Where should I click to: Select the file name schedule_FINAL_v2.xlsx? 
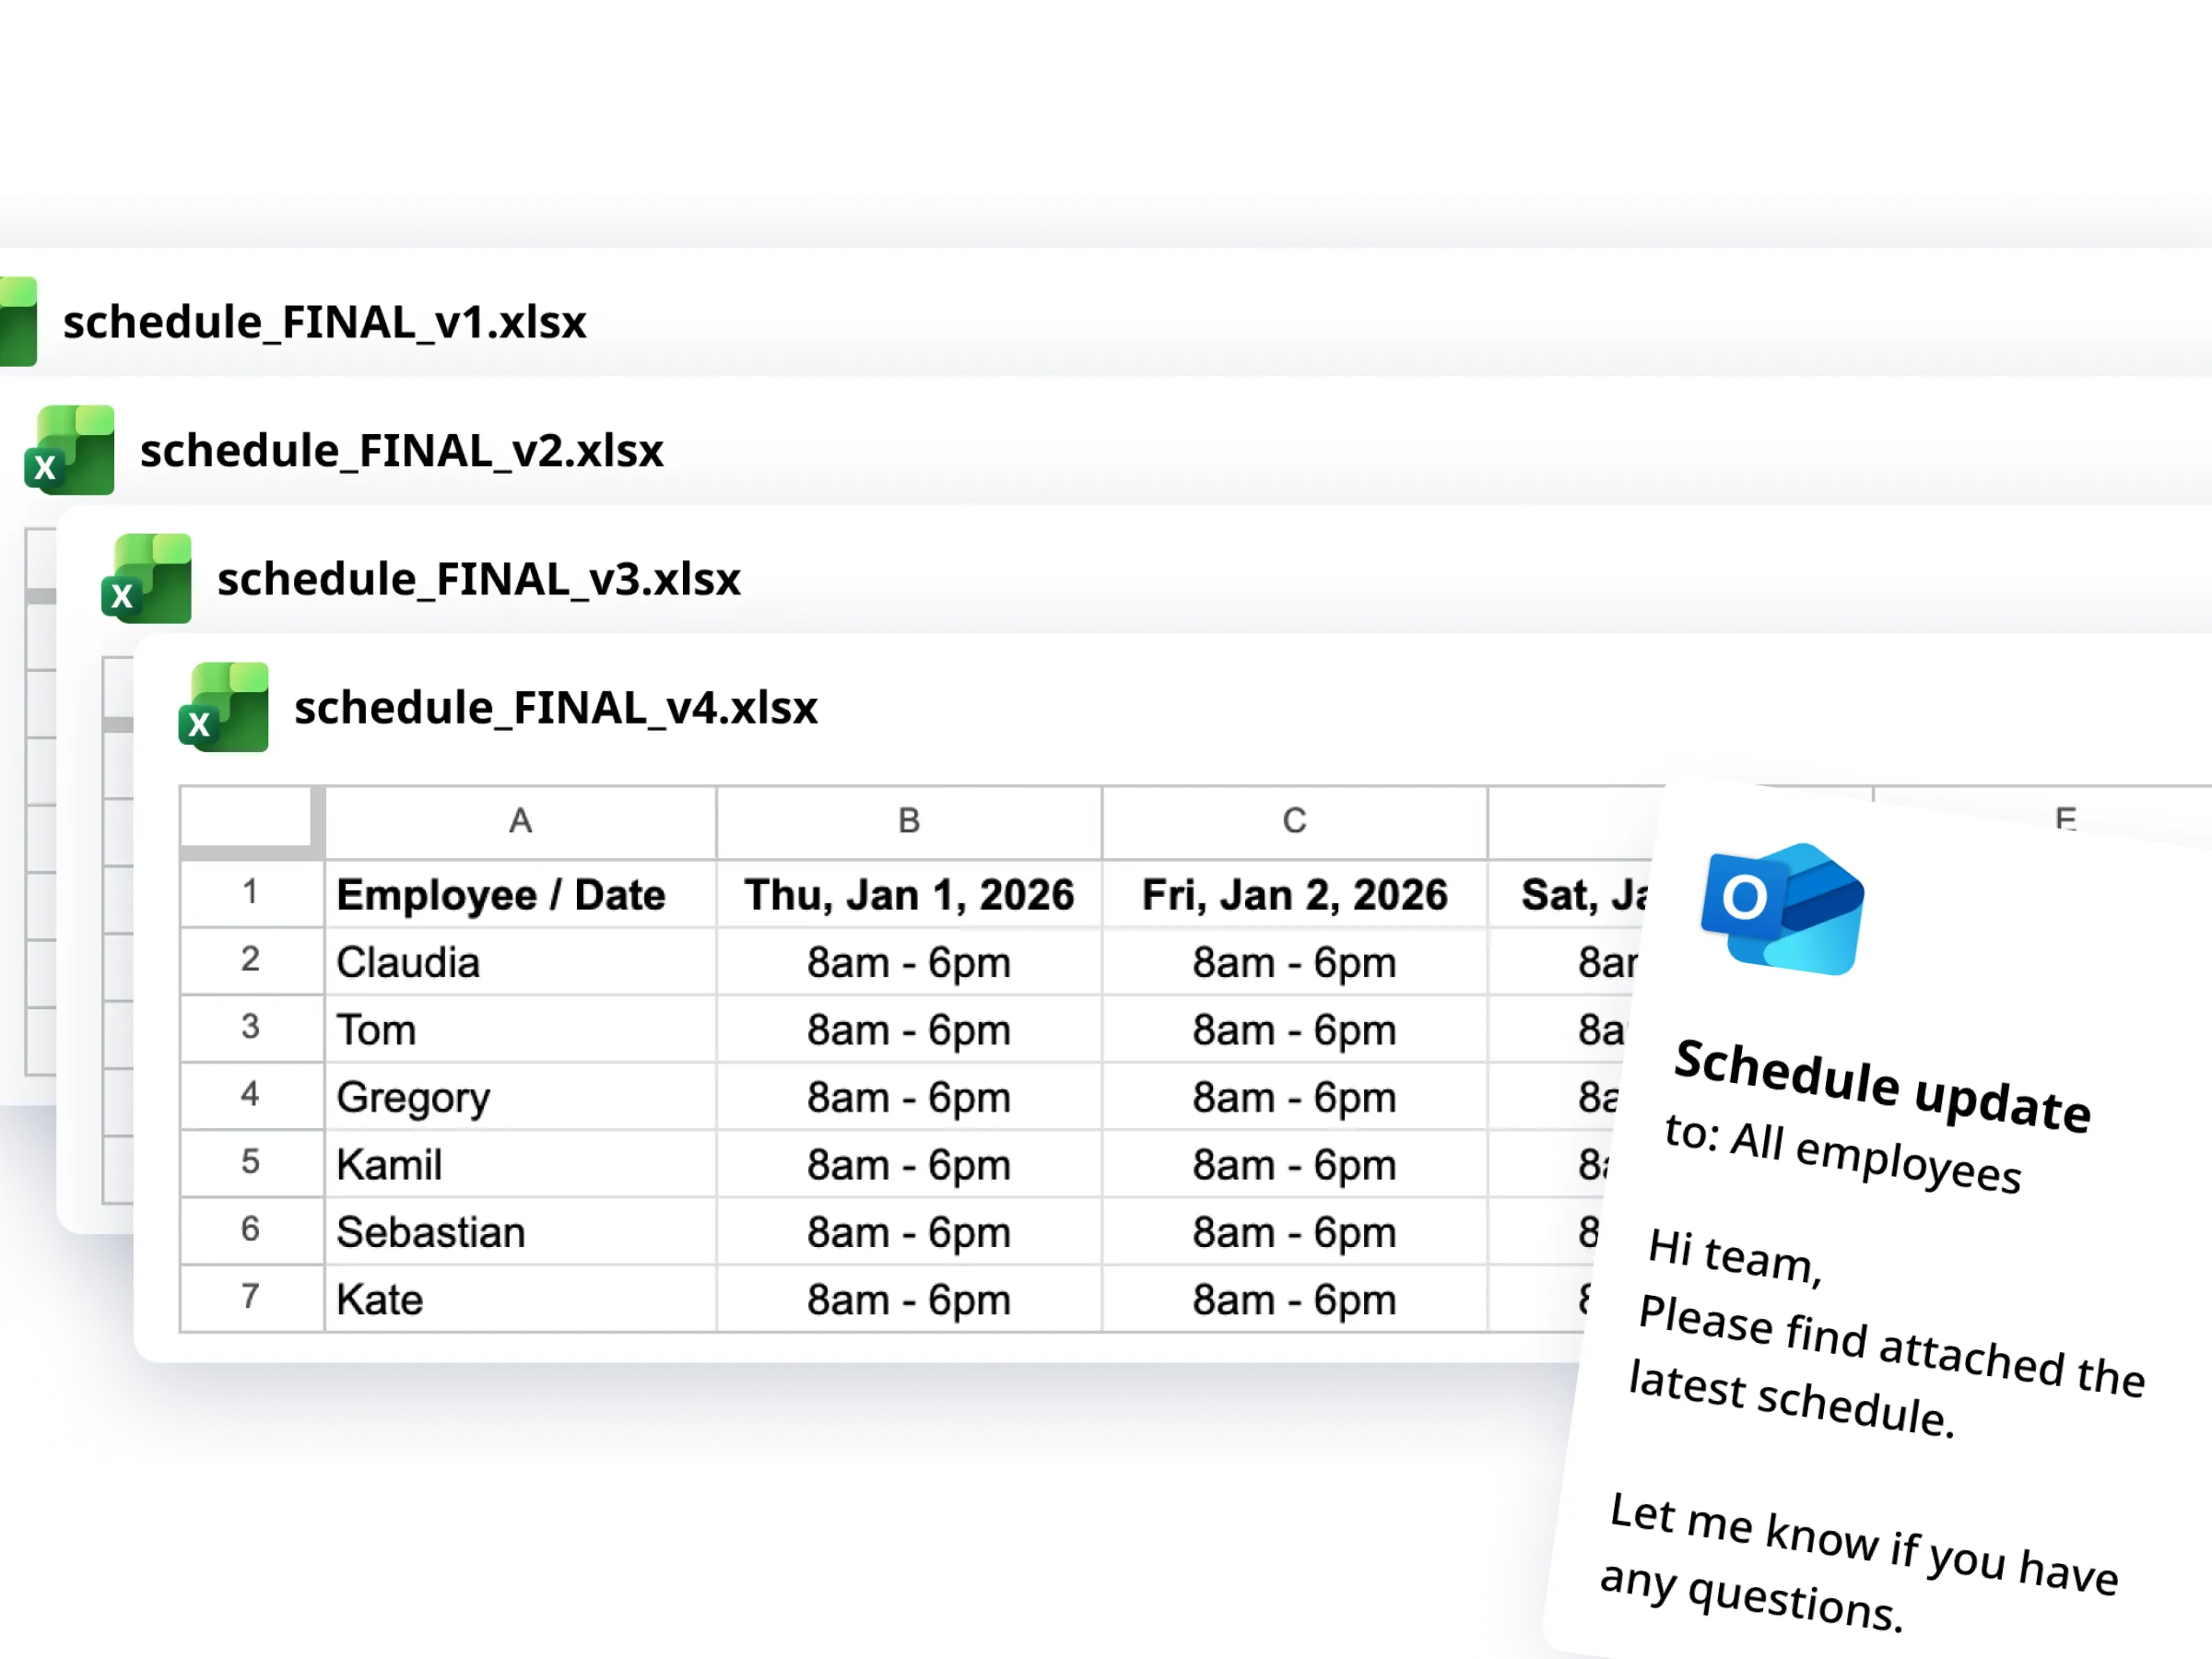[401, 451]
